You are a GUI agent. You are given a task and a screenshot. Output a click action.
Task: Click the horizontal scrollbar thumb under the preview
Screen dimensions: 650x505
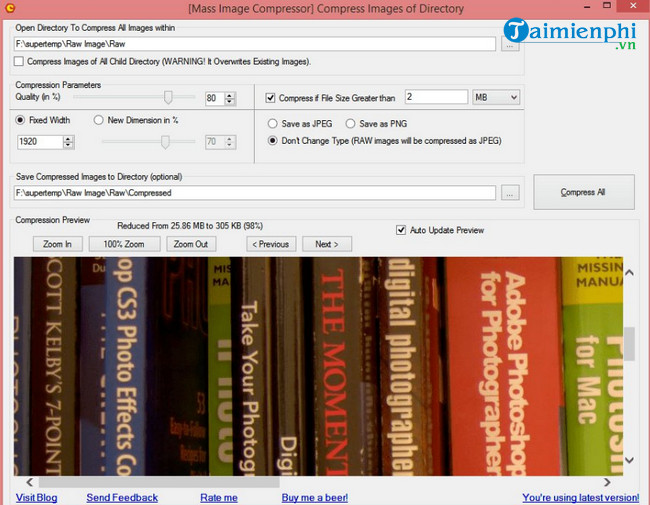click(159, 482)
